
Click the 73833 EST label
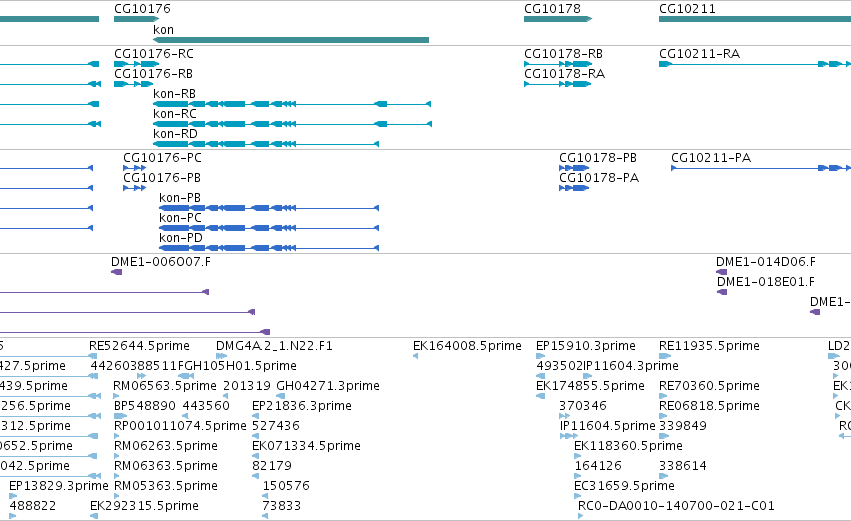click(281, 506)
